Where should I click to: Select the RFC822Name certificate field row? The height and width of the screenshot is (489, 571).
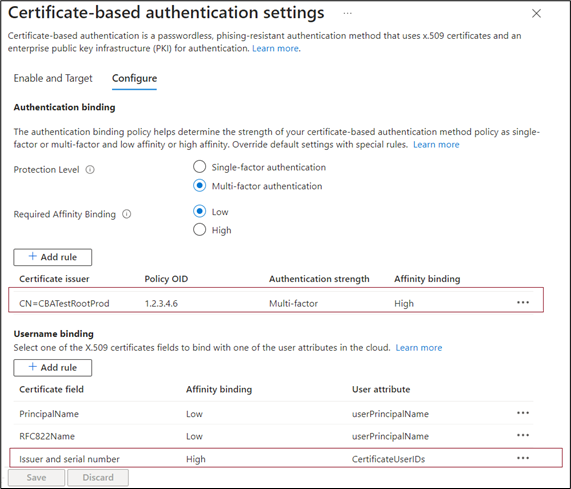click(273, 436)
